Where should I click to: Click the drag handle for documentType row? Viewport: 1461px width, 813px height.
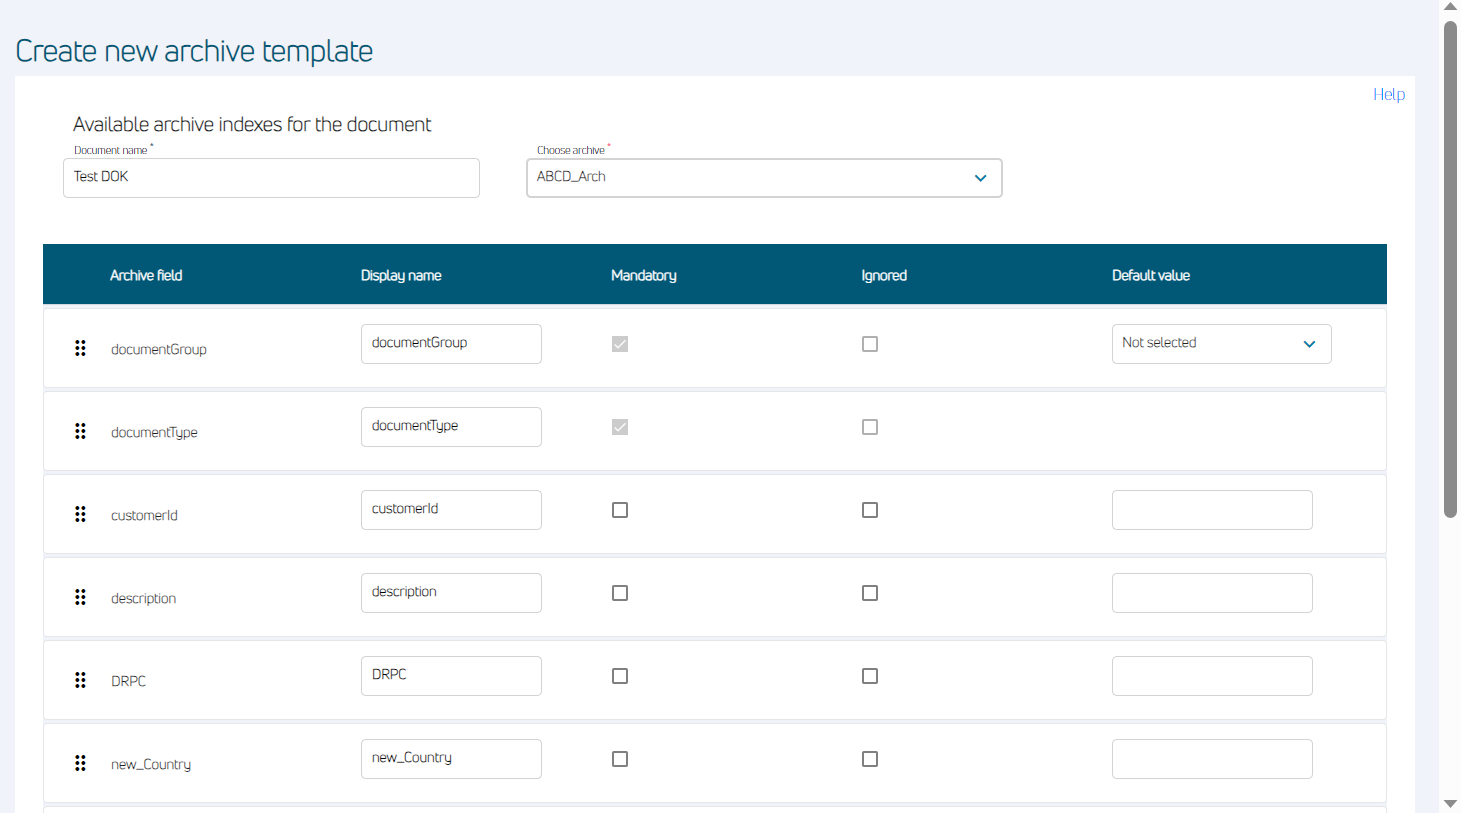pyautogui.click(x=80, y=431)
